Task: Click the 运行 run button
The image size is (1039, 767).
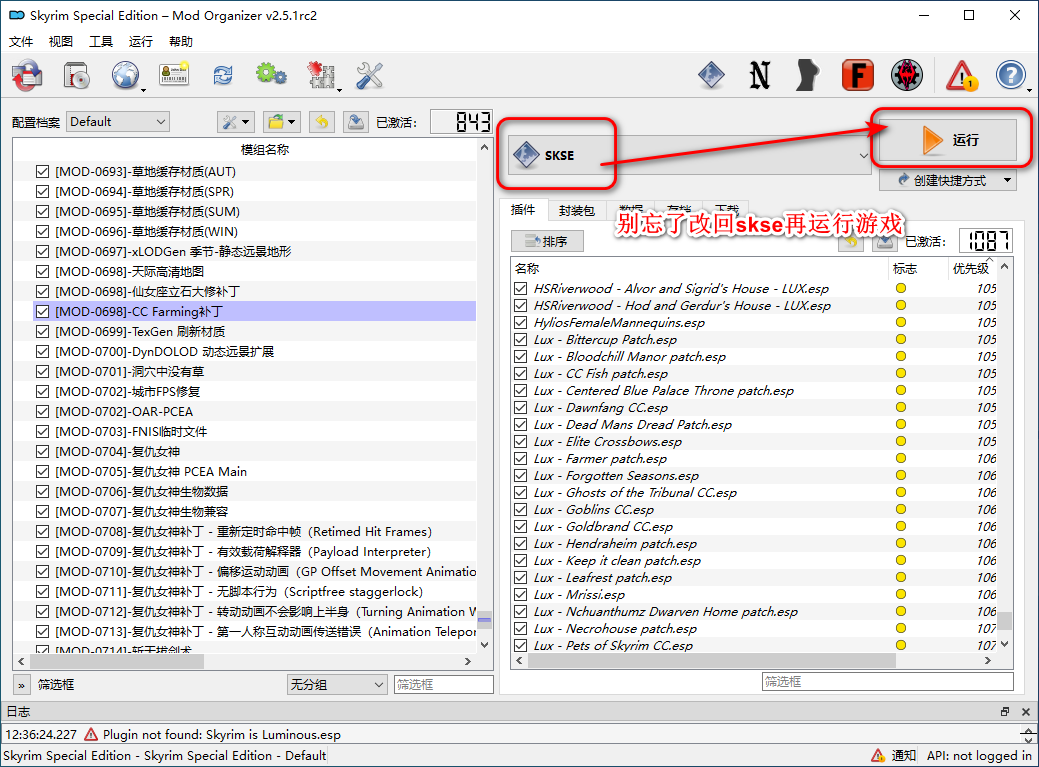Action: click(948, 141)
